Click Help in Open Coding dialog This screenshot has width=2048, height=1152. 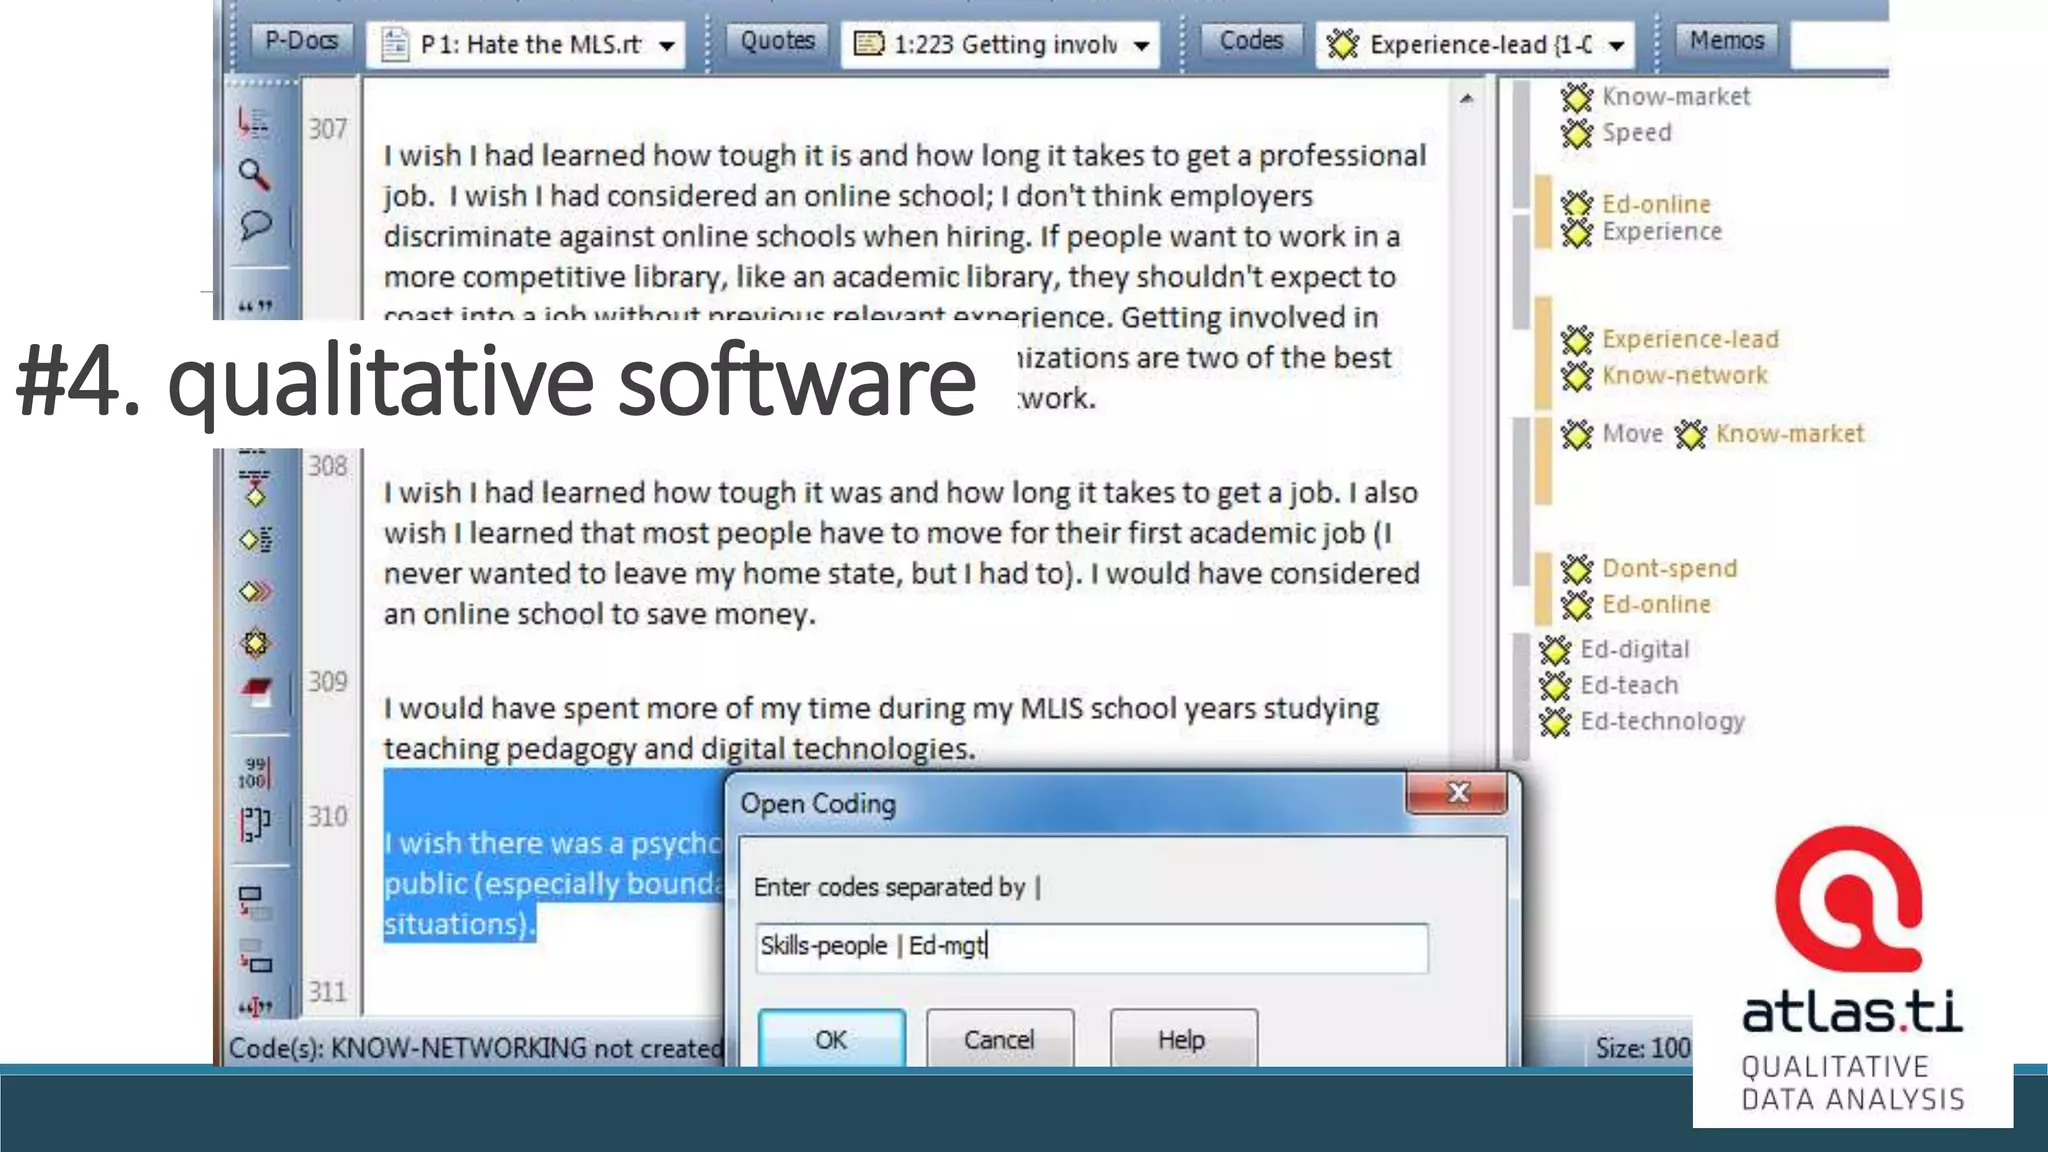pos(1182,1039)
